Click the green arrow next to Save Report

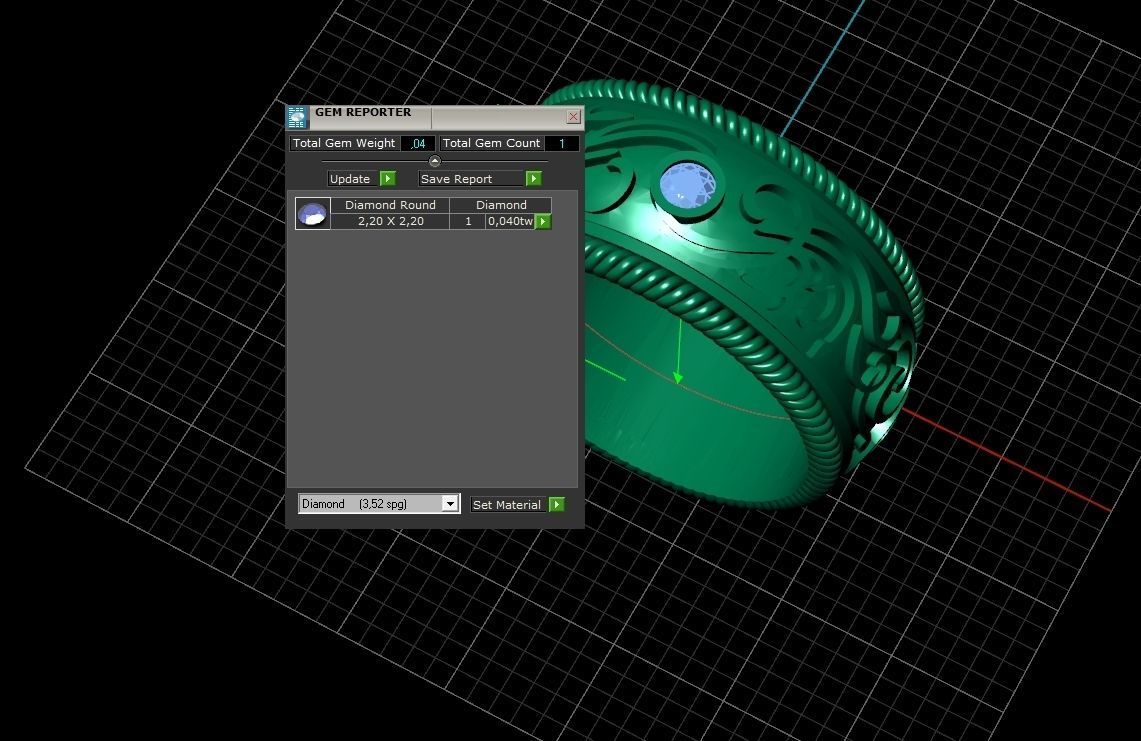[533, 178]
